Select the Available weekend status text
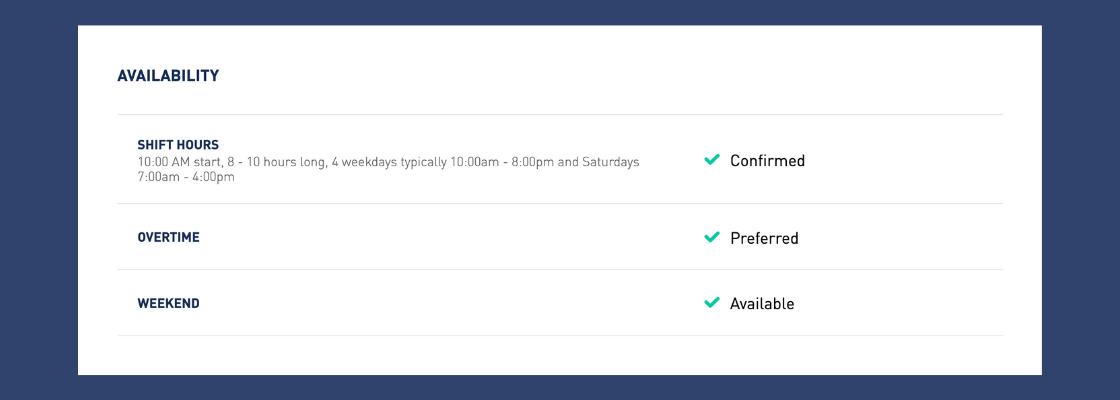1120x400 pixels. point(762,304)
